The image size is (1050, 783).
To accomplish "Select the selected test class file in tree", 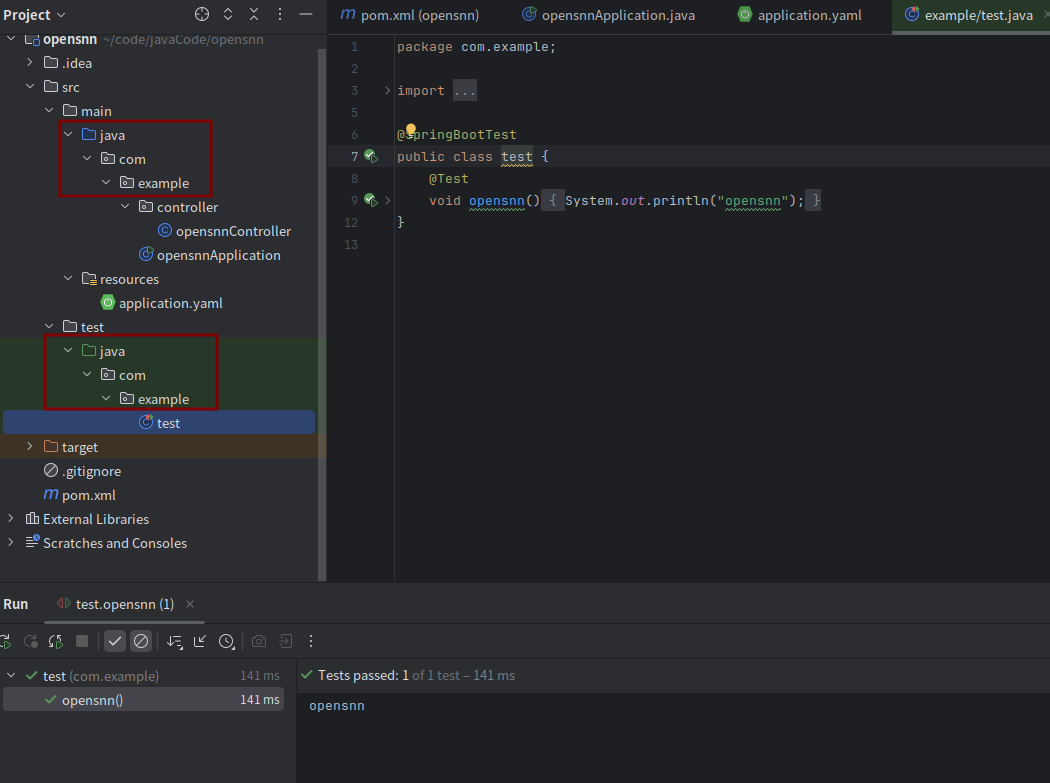I will [159, 423].
